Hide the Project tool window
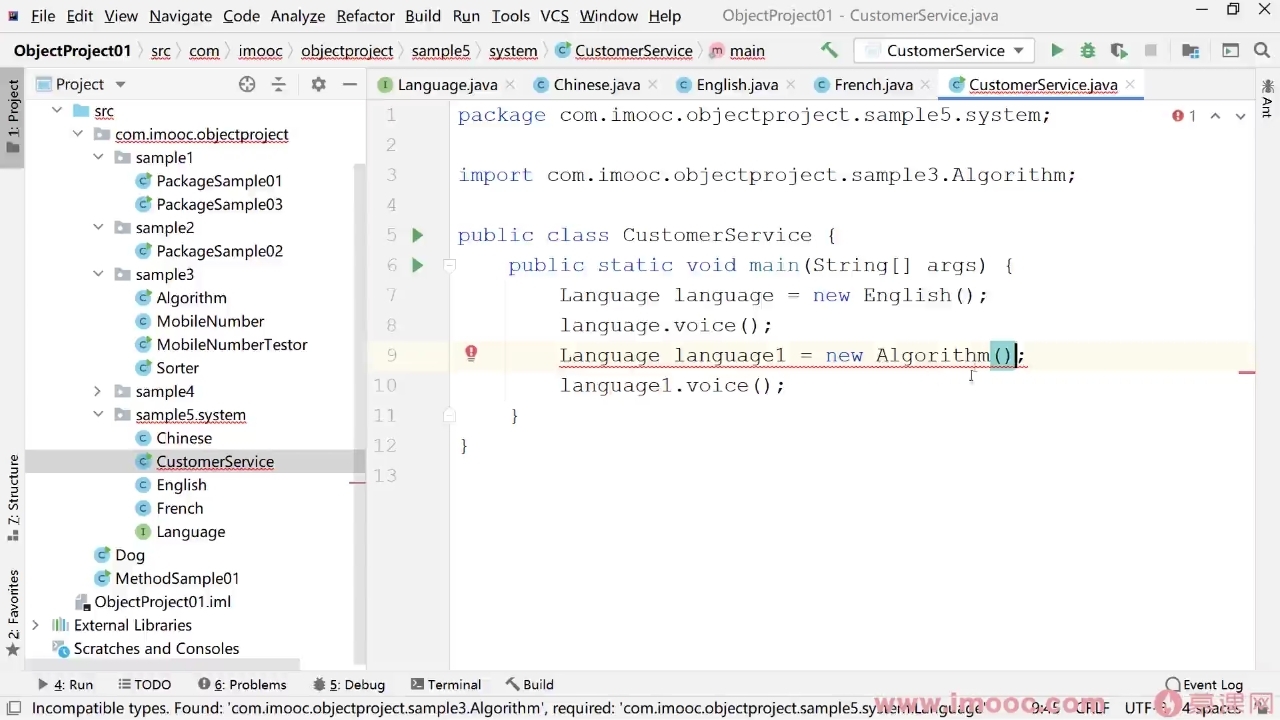Viewport: 1280px width, 720px height. [x=349, y=84]
